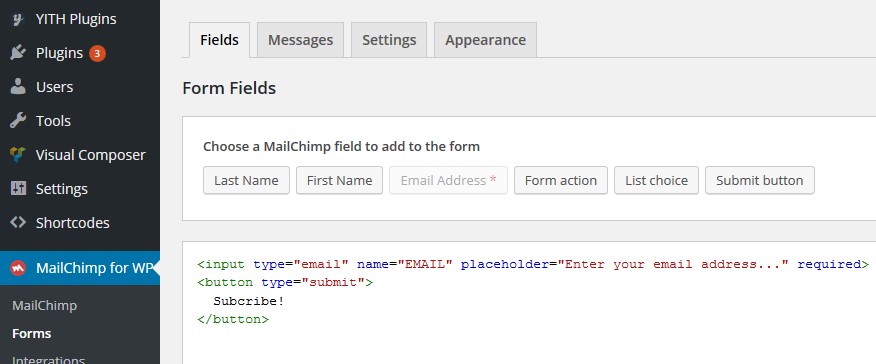Click the Plugins update count badge

(97, 54)
